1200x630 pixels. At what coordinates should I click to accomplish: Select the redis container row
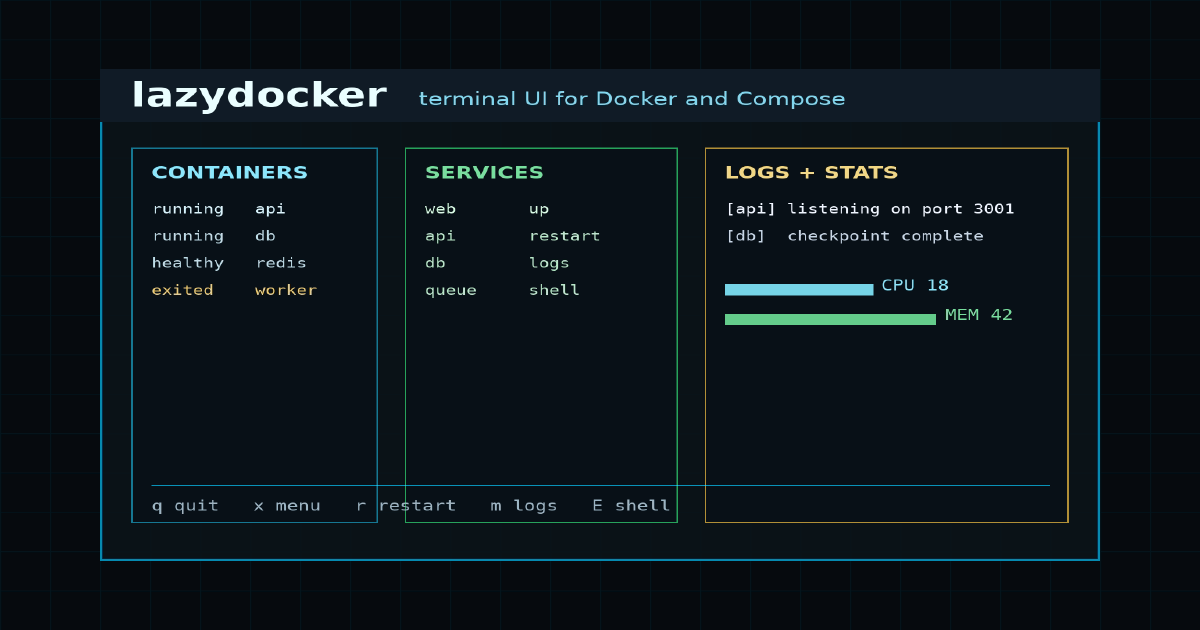coord(229,263)
